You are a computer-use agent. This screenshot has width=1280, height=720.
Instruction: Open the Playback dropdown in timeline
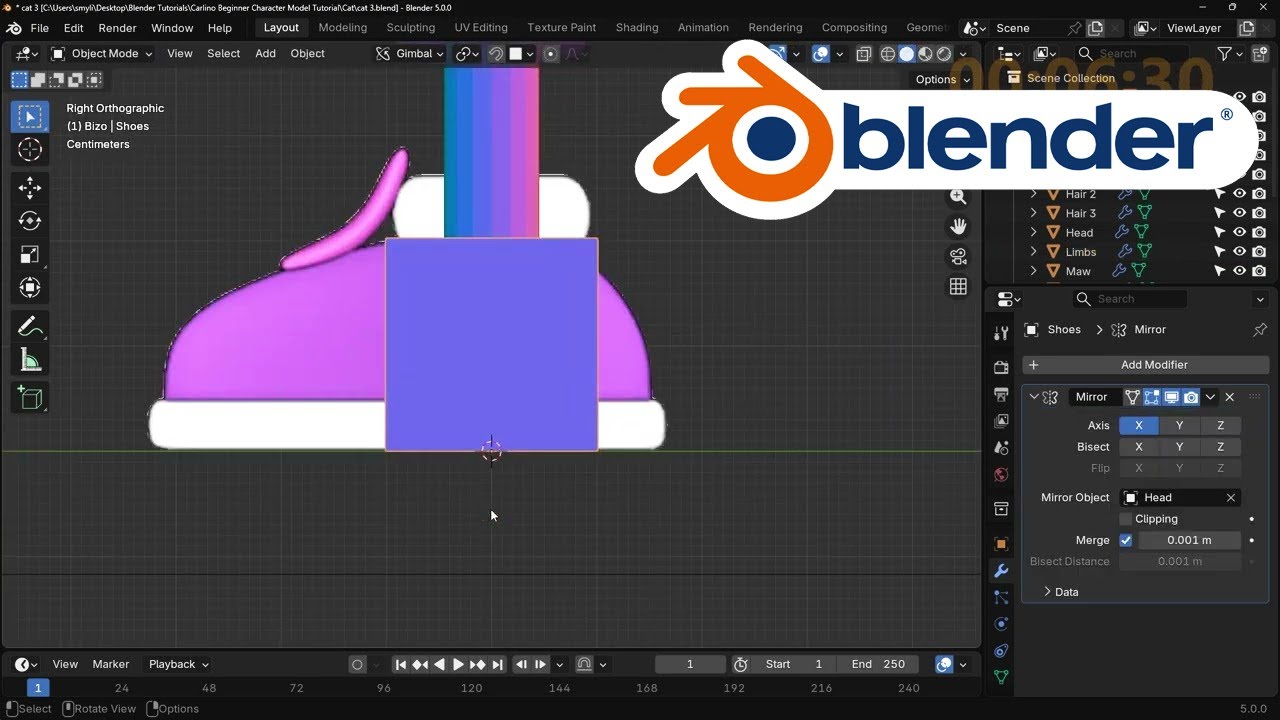click(x=179, y=664)
